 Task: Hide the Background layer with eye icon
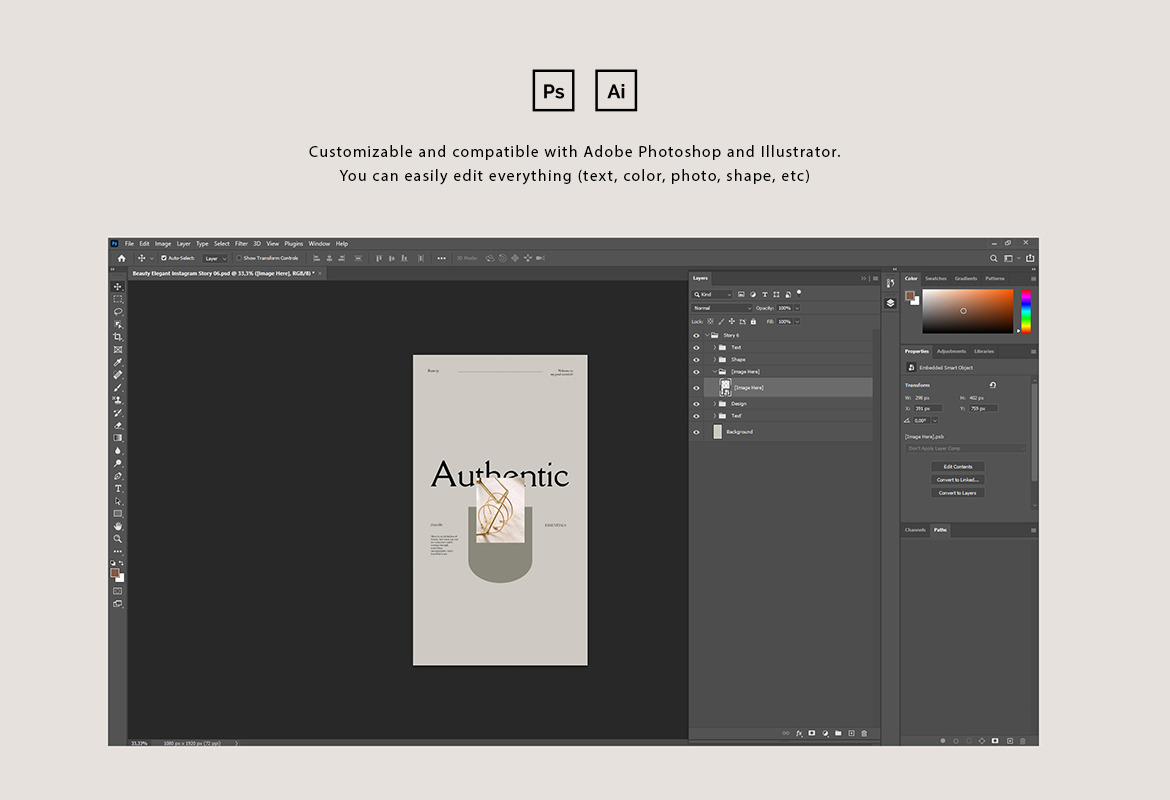coord(696,432)
